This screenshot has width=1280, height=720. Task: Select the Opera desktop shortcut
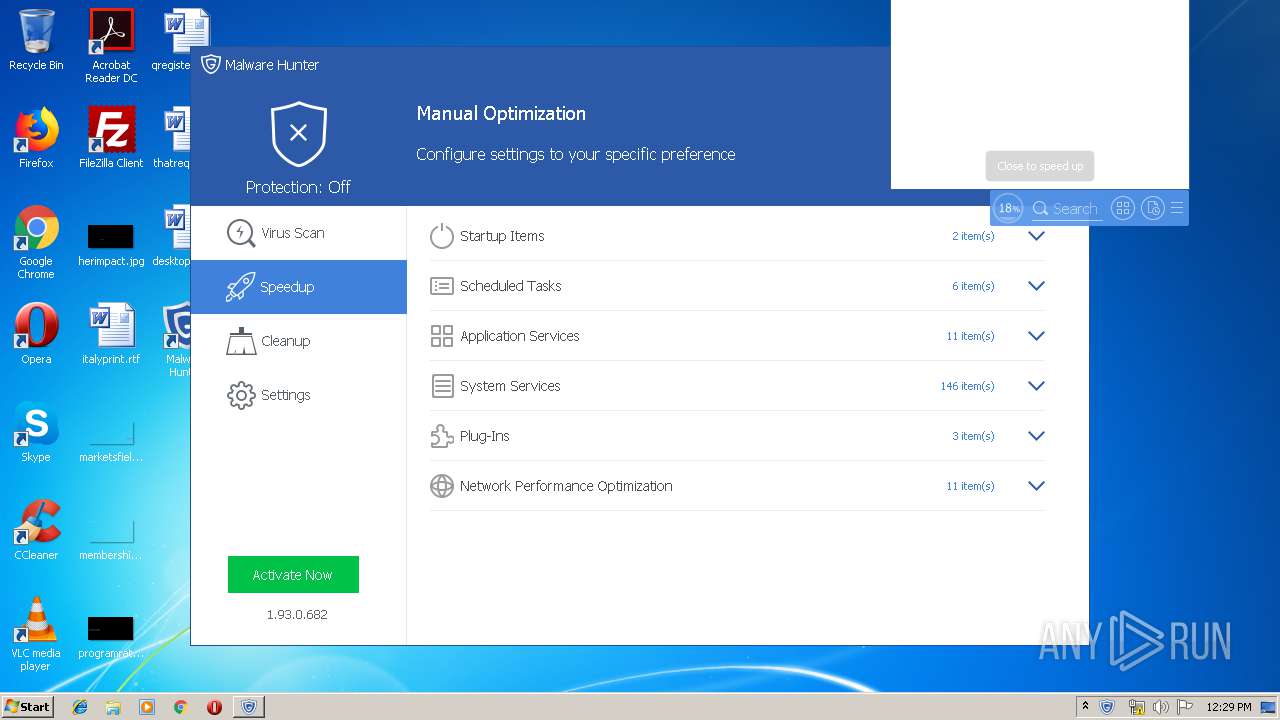[36, 334]
